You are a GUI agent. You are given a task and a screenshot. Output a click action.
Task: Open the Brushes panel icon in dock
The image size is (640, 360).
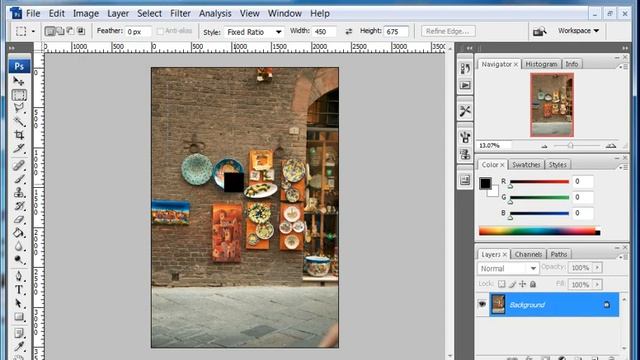pos(465,137)
